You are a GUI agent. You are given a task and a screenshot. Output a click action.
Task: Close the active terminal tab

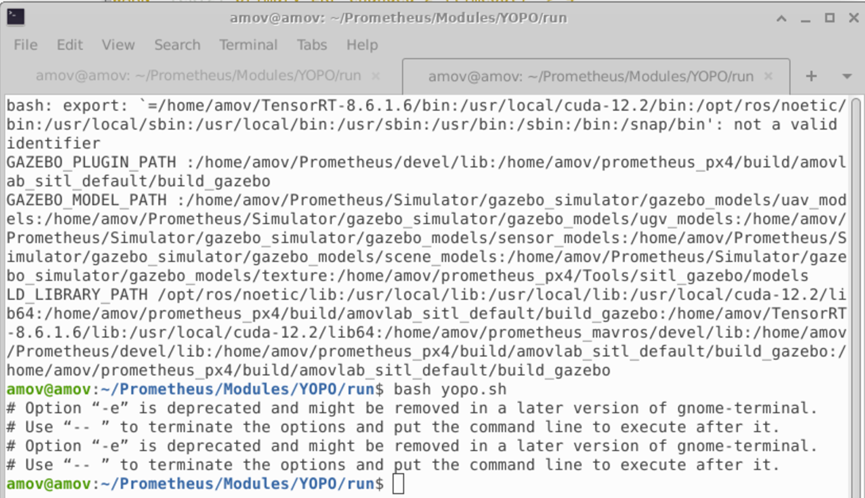pyautogui.click(x=768, y=76)
